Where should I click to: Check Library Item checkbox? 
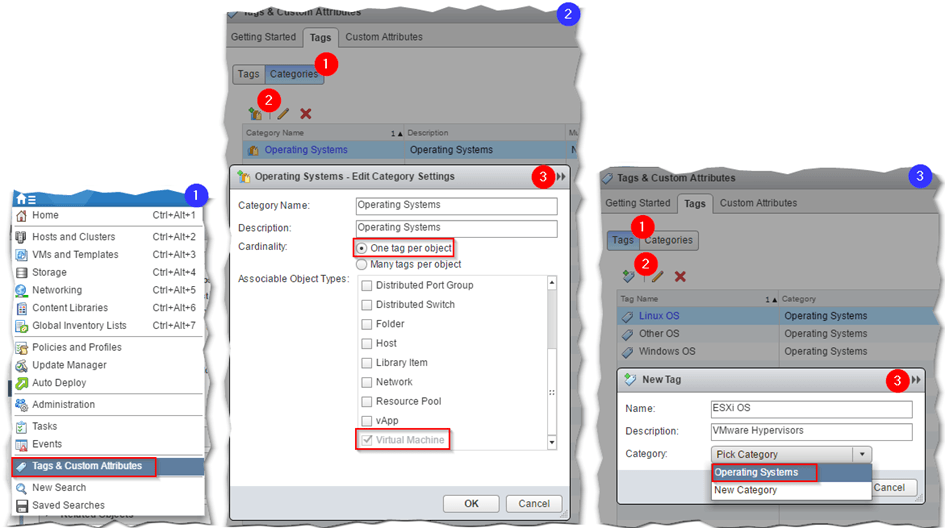pyautogui.click(x=366, y=363)
